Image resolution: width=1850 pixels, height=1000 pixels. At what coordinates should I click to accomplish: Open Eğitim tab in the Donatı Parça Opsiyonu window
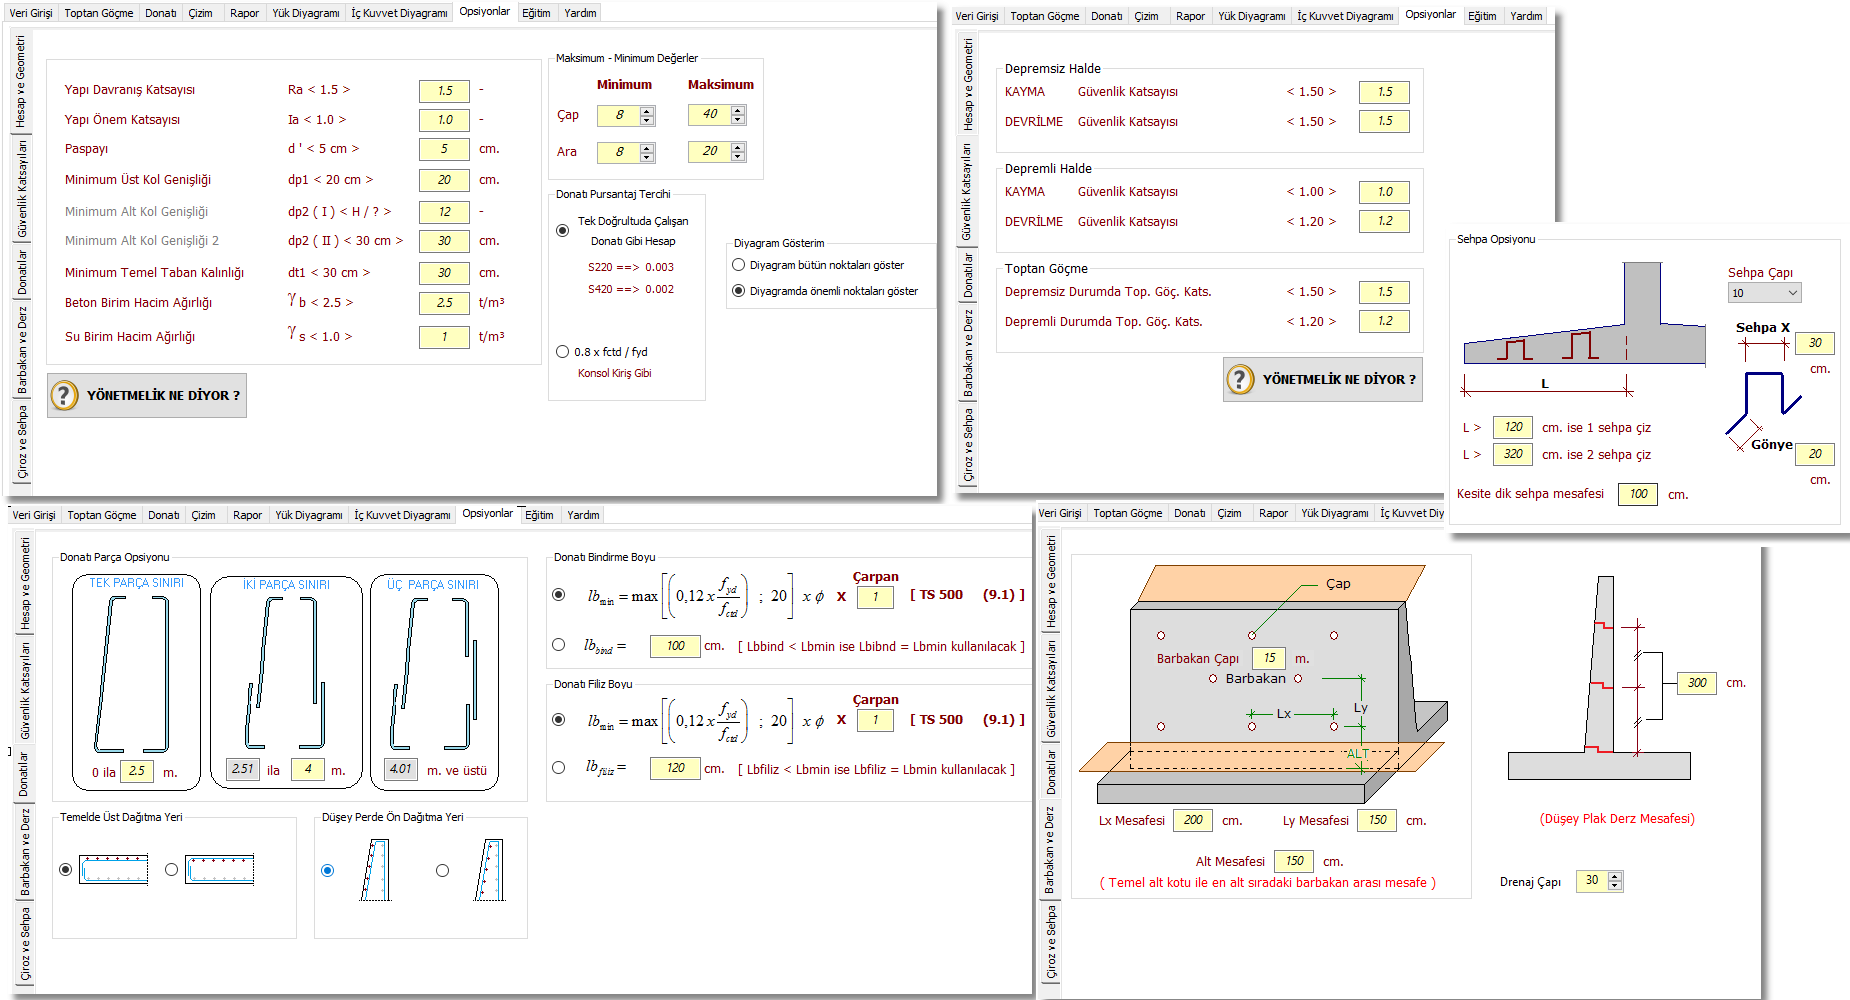click(539, 515)
